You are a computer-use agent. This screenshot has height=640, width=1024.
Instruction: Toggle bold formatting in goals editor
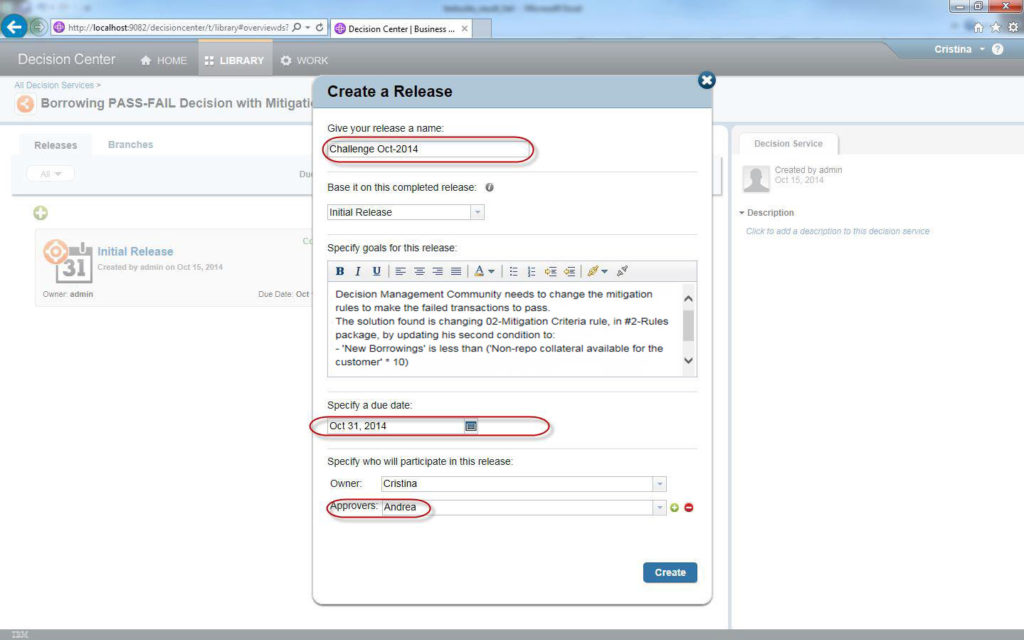(x=340, y=271)
